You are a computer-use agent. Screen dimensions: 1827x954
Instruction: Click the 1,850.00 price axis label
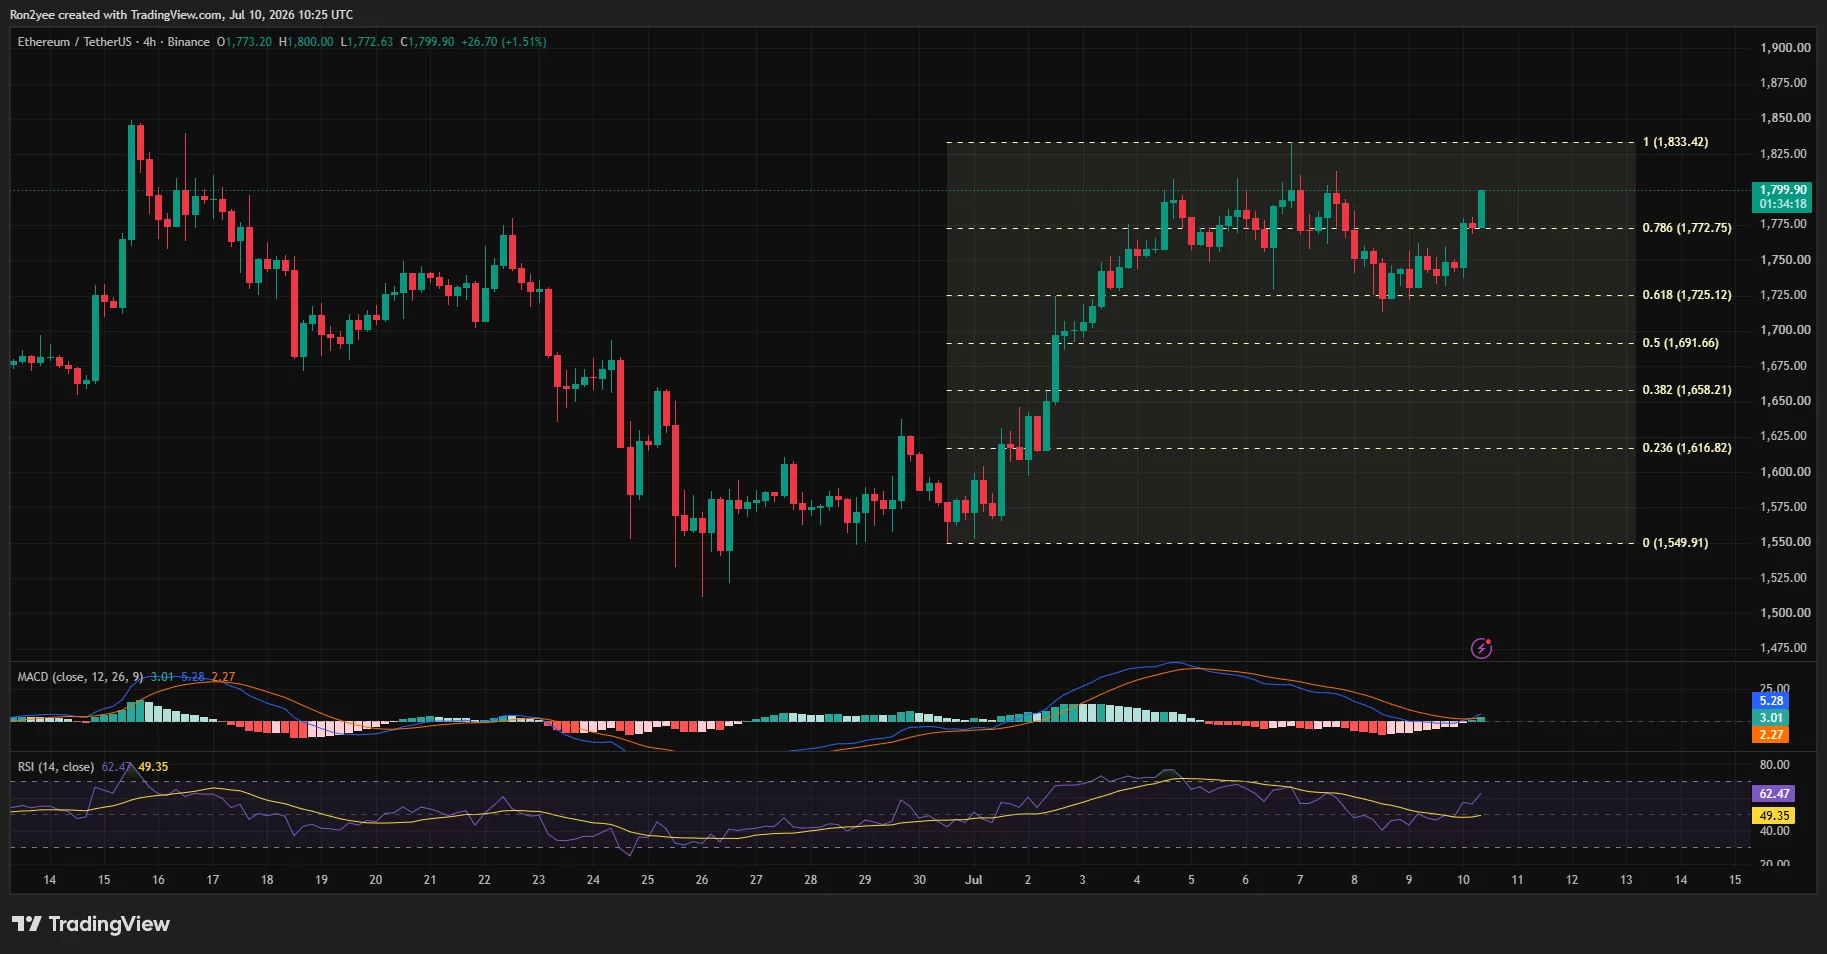[x=1785, y=118]
